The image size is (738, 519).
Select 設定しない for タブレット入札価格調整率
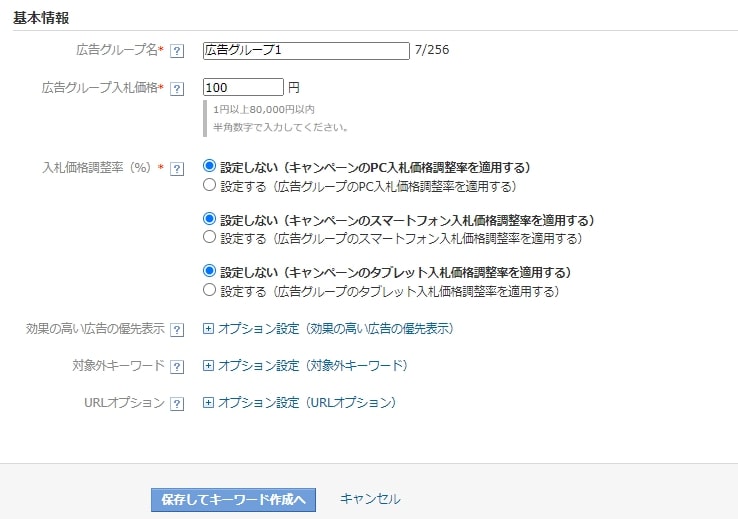click(x=209, y=271)
